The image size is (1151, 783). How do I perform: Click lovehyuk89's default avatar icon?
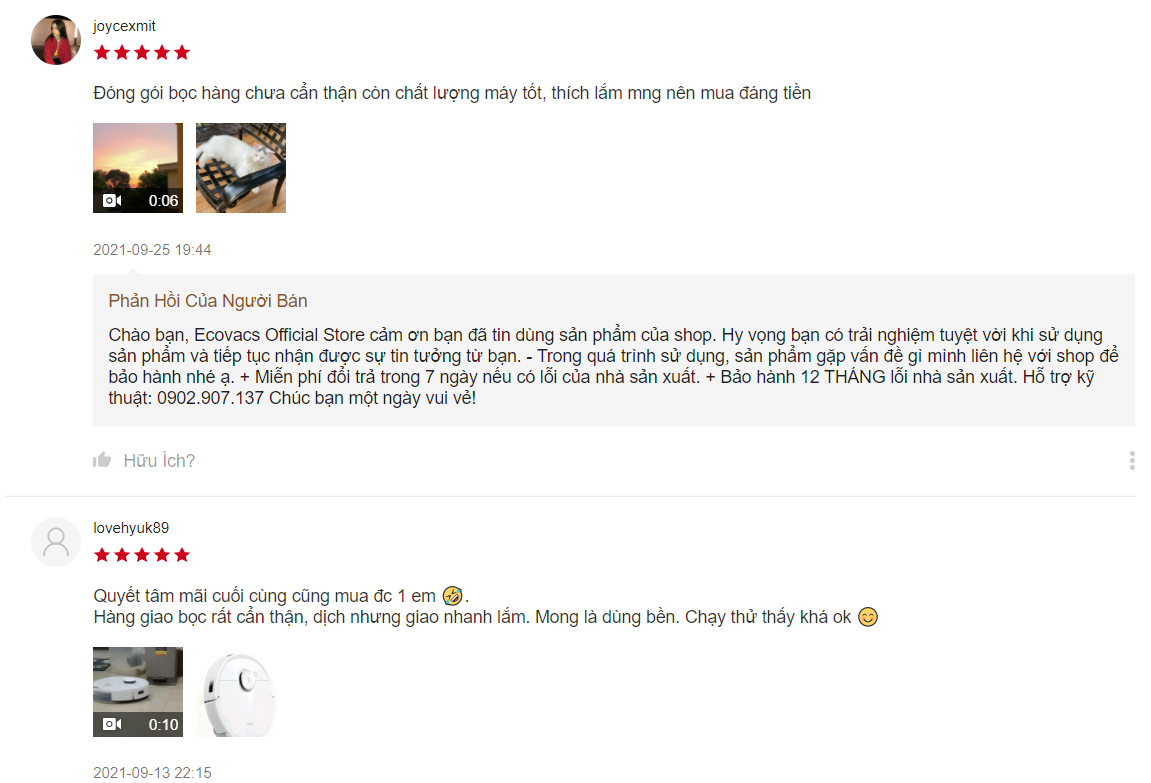(56, 542)
